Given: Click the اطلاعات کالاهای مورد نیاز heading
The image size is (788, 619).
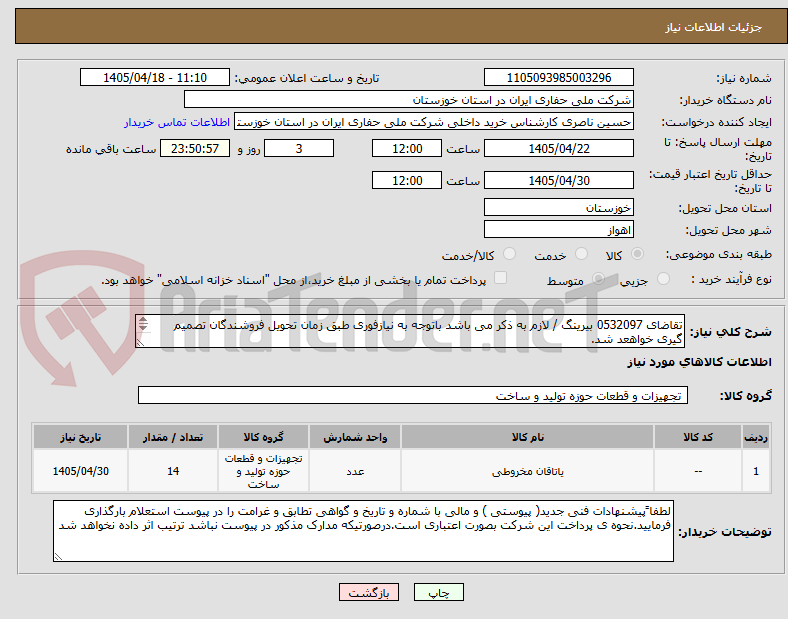Looking at the screenshot, I should pos(699,362).
